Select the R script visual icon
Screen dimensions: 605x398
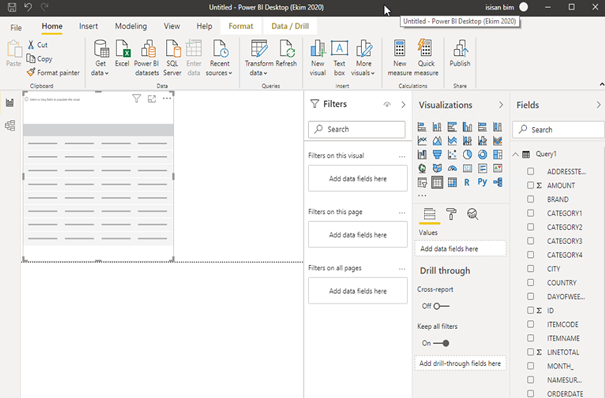click(467, 182)
